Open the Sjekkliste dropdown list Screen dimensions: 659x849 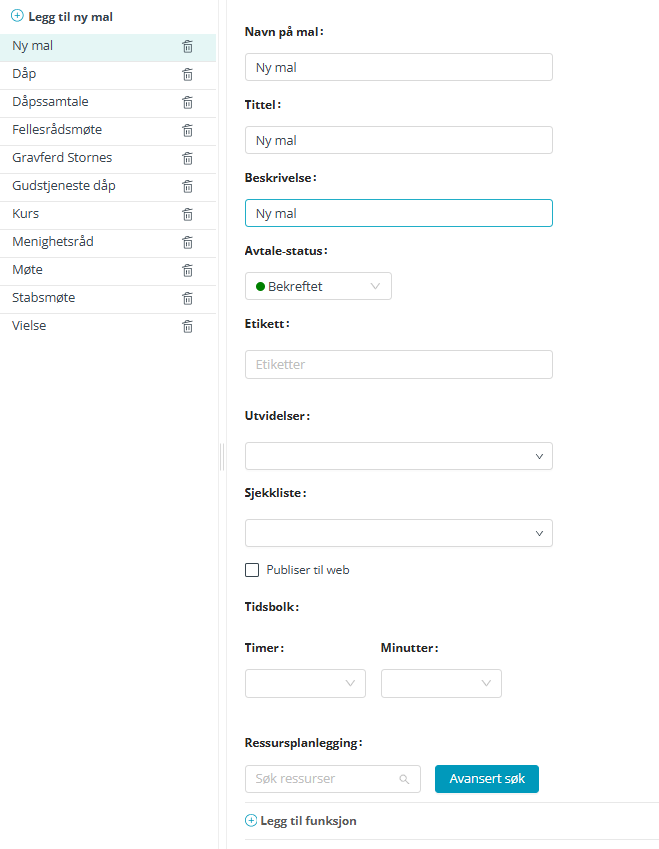(398, 533)
